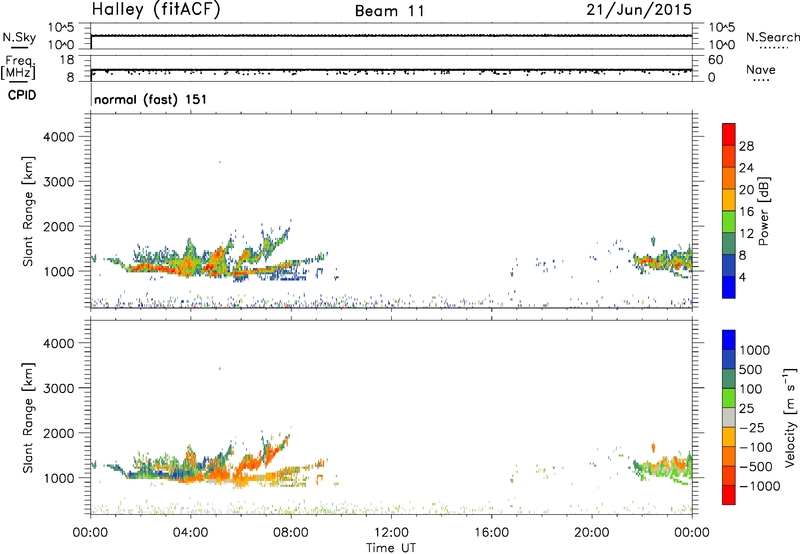Viewport: 800px width, 554px height.
Task: Click the 'Nave' legend label
Action: point(761,69)
